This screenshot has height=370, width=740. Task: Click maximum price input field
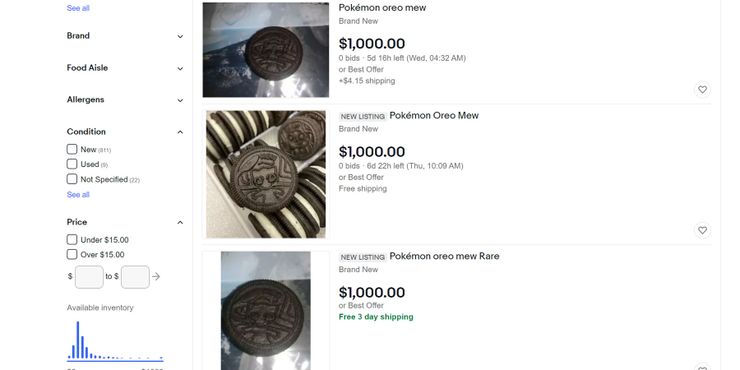[135, 277]
